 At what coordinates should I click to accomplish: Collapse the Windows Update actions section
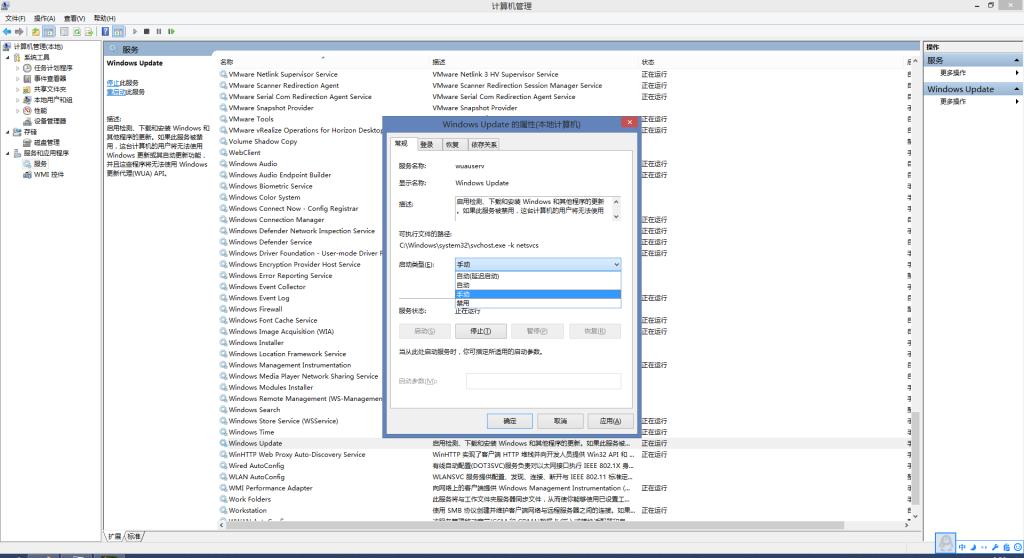pyautogui.click(x=1017, y=89)
